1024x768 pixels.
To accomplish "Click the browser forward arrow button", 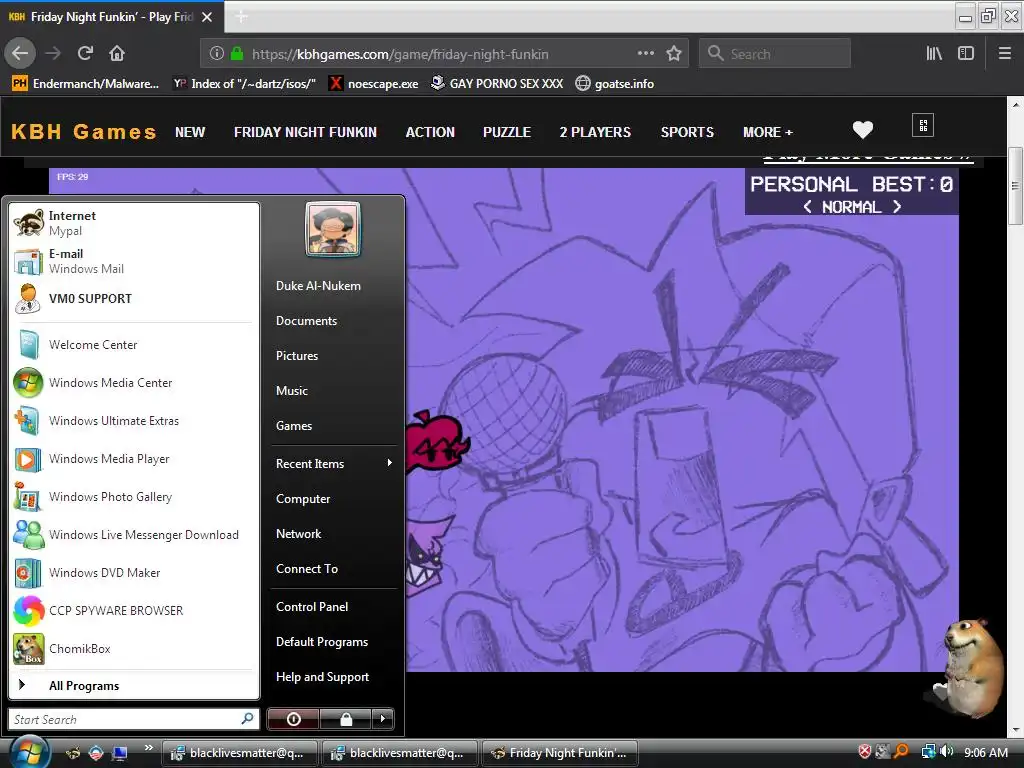I will (x=53, y=54).
